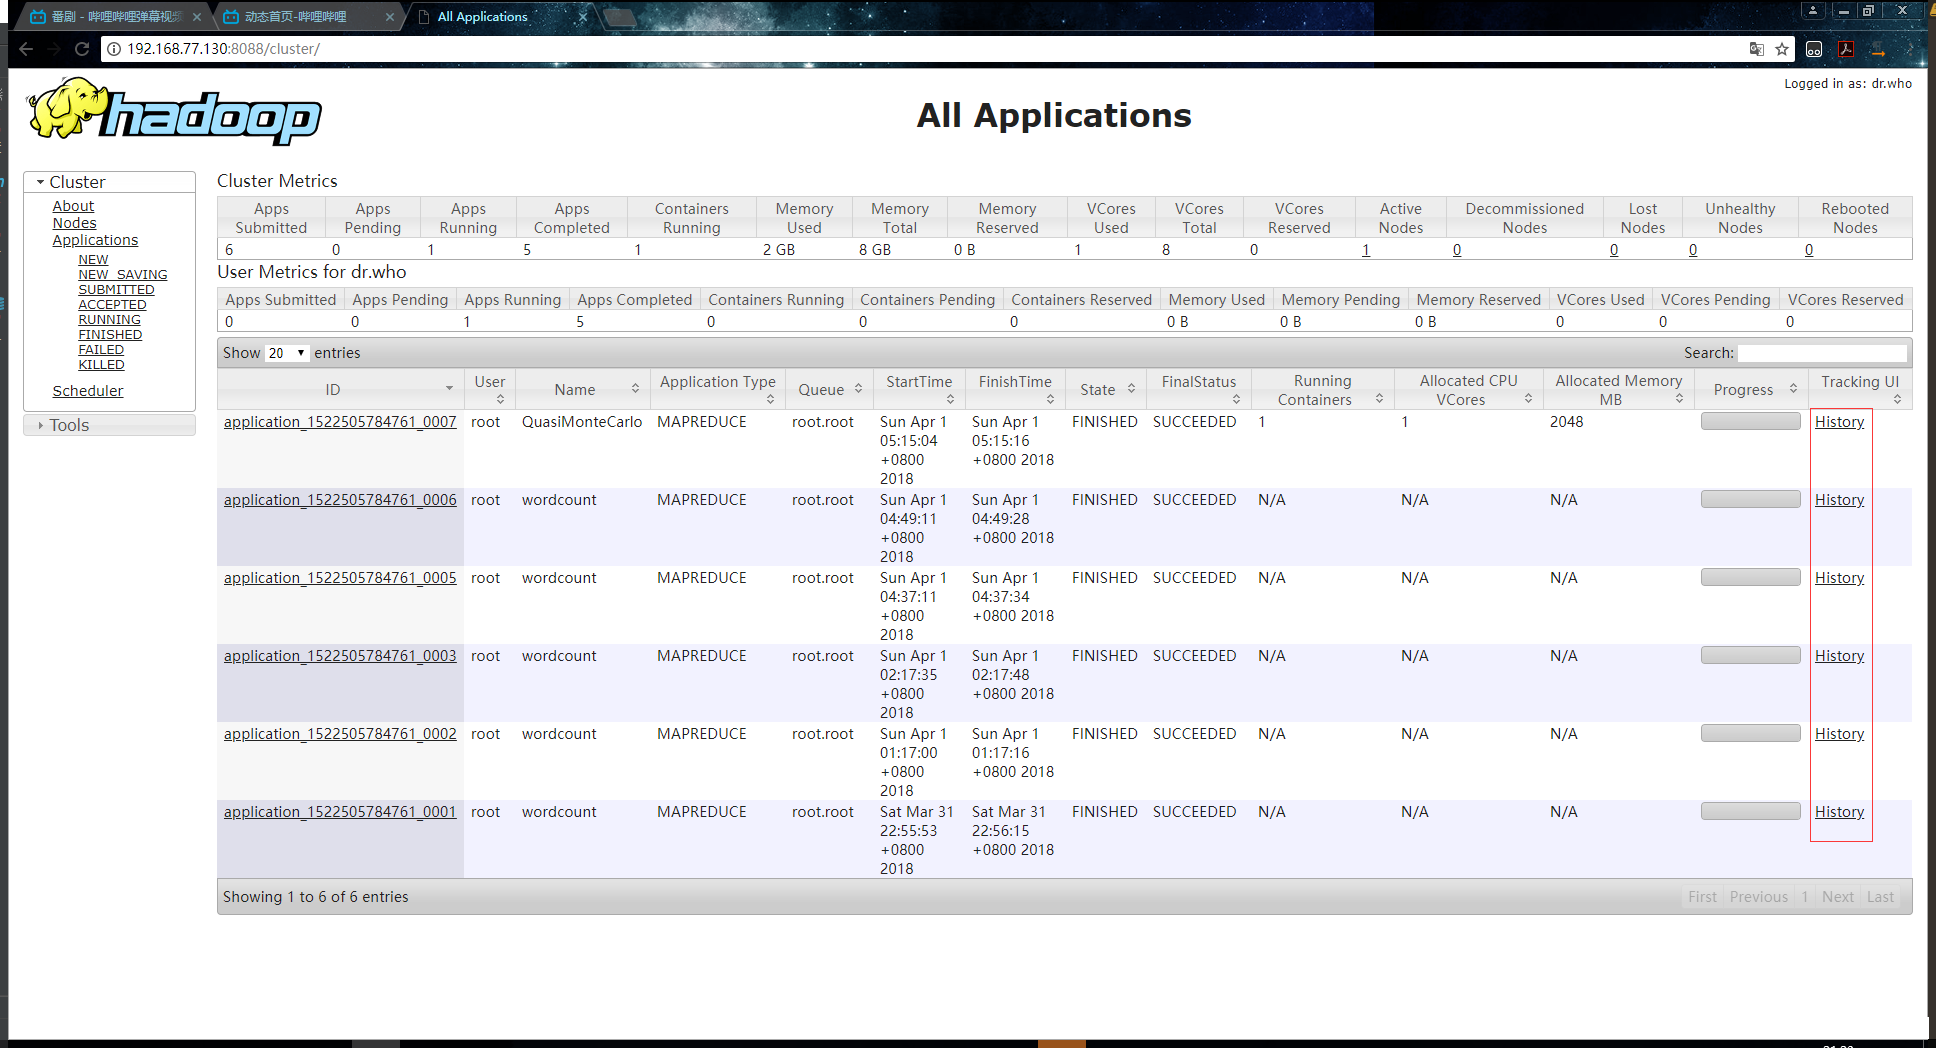Sort table by Allocated Memory MB column
1936x1048 pixels.
[x=1679, y=398]
